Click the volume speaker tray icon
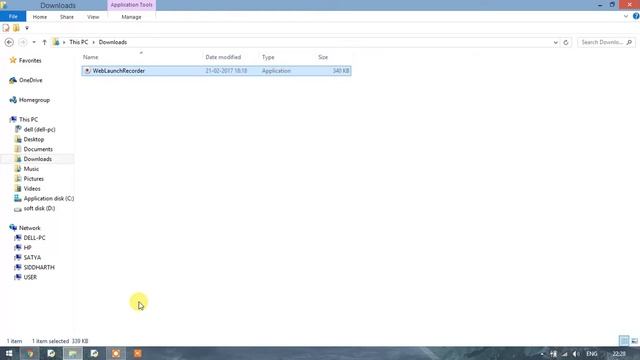 576,354
